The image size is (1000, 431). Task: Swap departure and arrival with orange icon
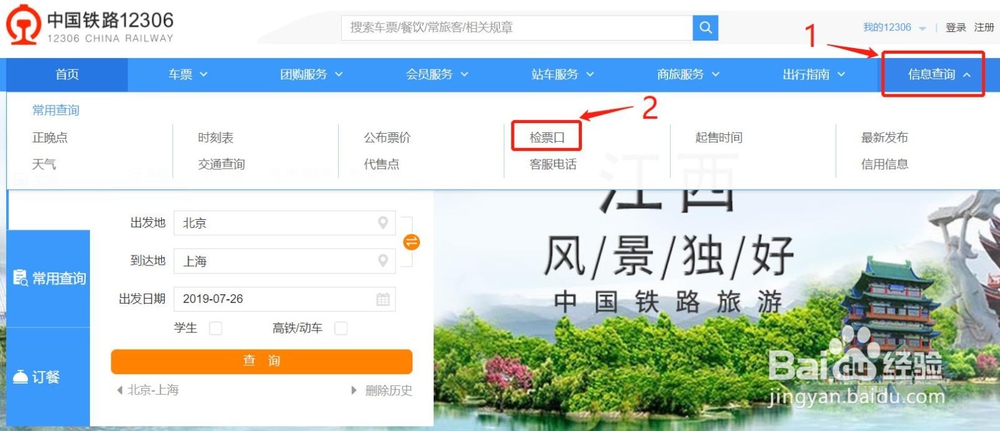[412, 242]
